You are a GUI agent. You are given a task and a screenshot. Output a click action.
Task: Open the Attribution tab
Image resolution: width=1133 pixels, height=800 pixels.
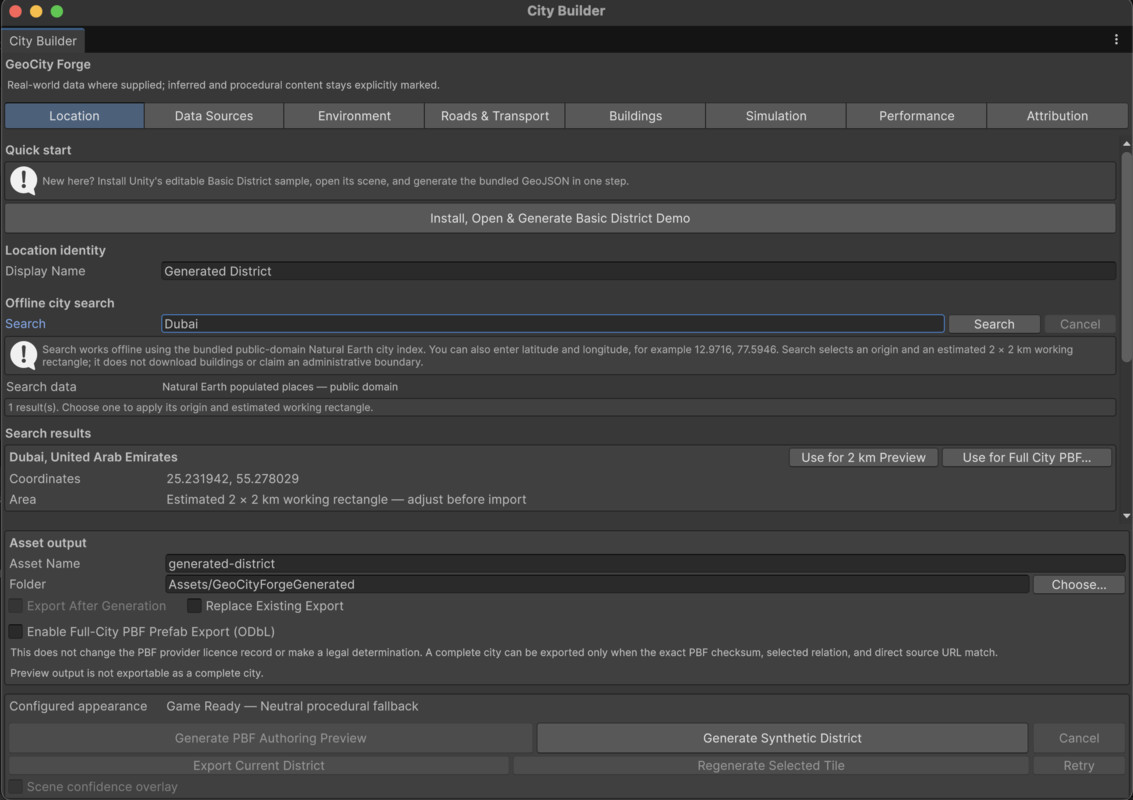pos(1057,116)
